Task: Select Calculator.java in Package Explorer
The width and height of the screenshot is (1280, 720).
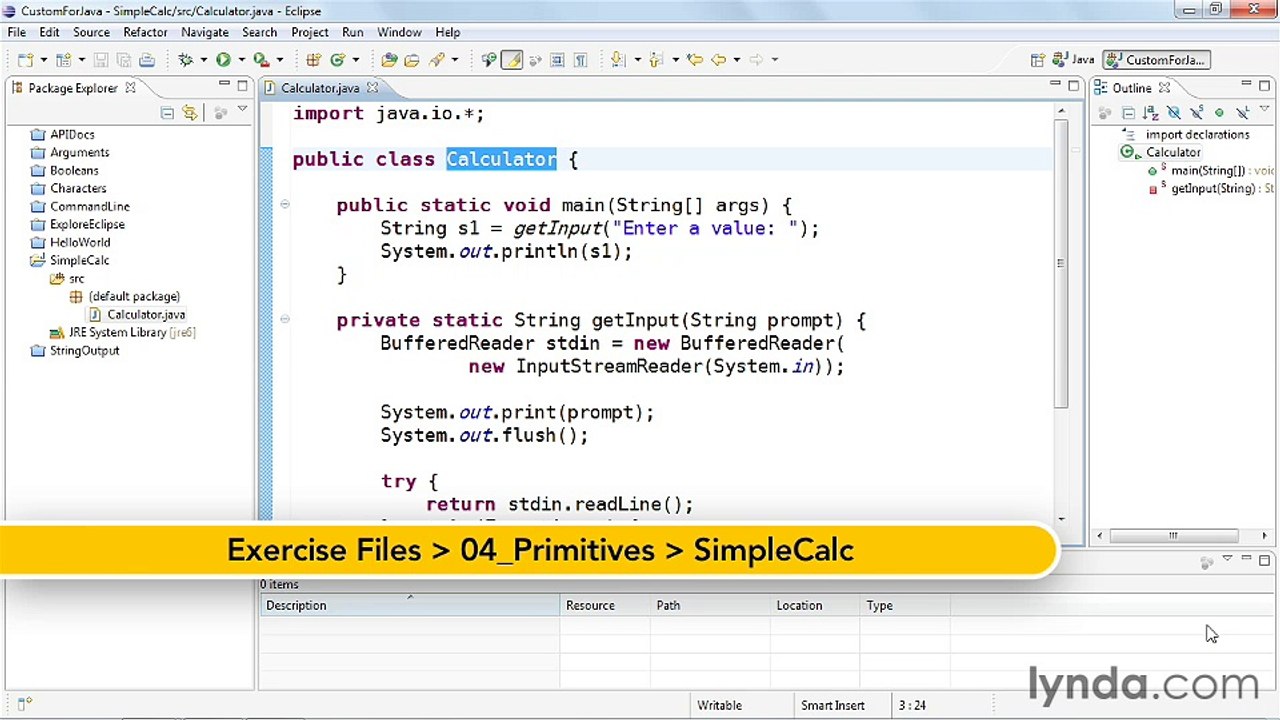Action: 136,314
